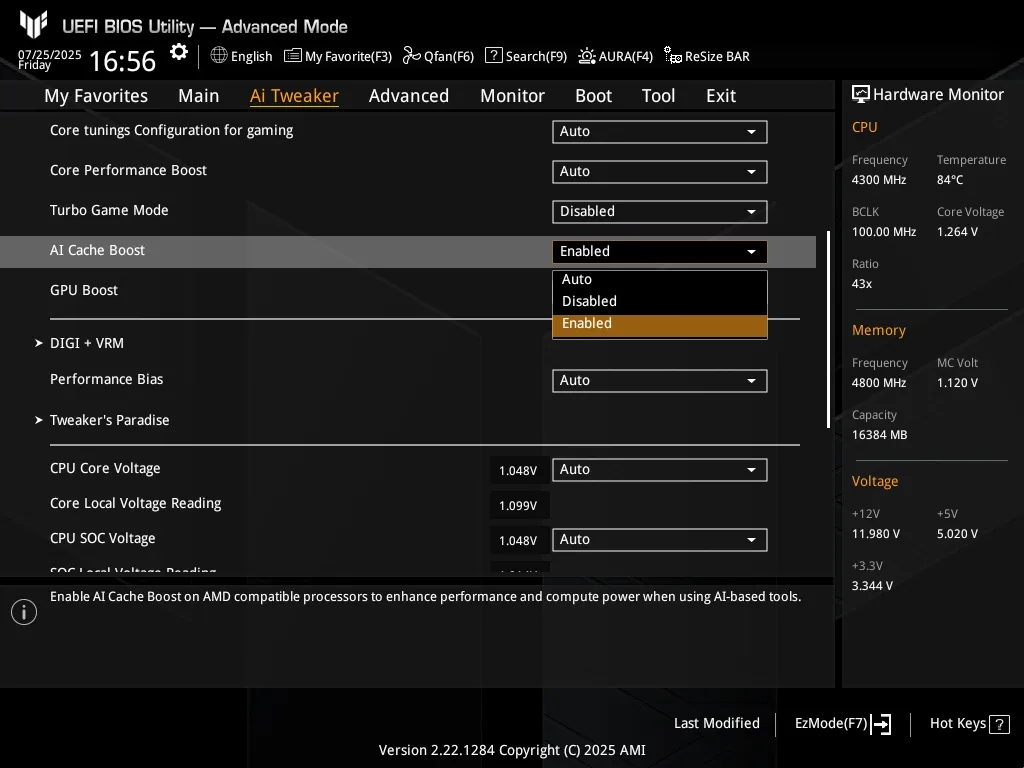Open the Search function with F9

coord(525,56)
